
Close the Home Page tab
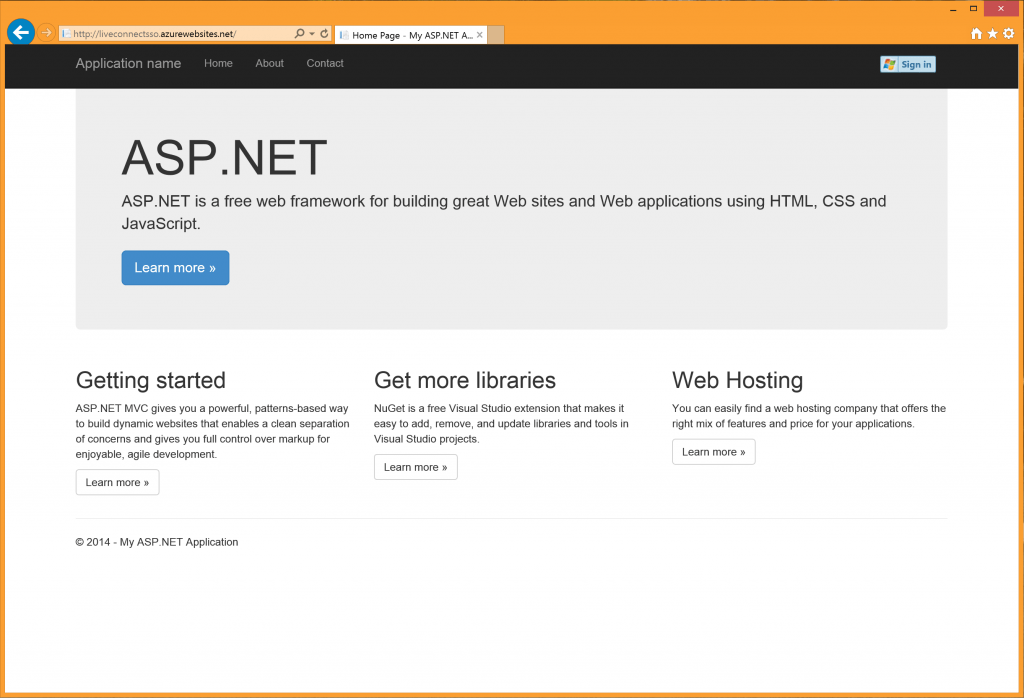point(480,35)
